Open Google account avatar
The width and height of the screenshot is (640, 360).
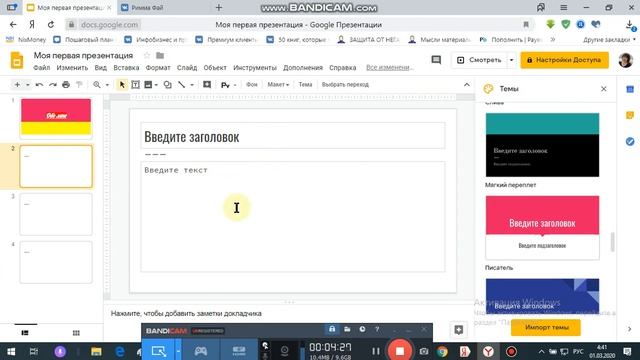pyautogui.click(x=625, y=60)
